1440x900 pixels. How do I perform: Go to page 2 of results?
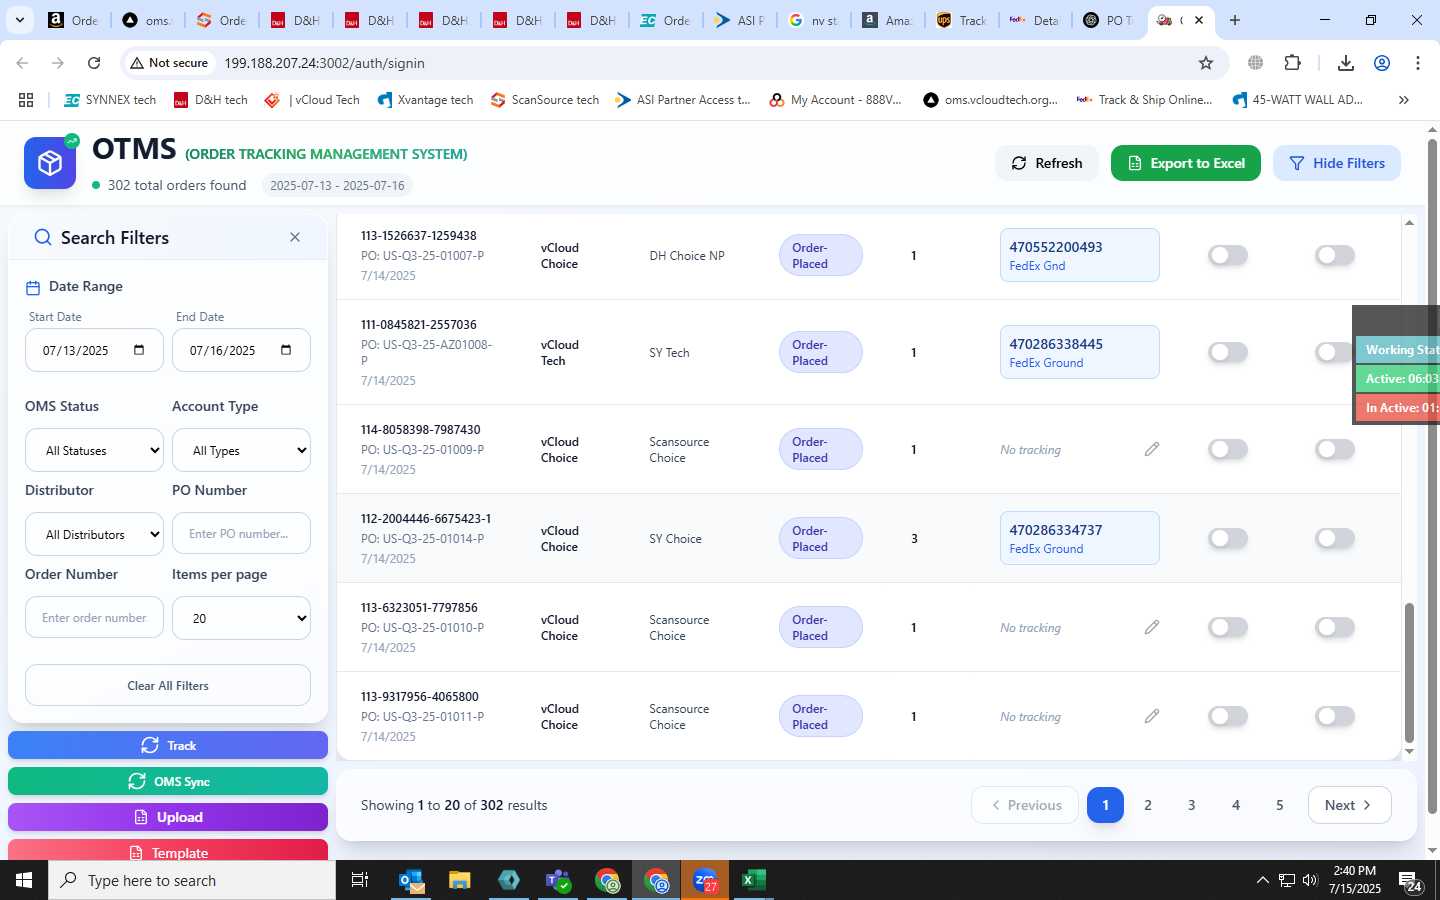tap(1148, 805)
